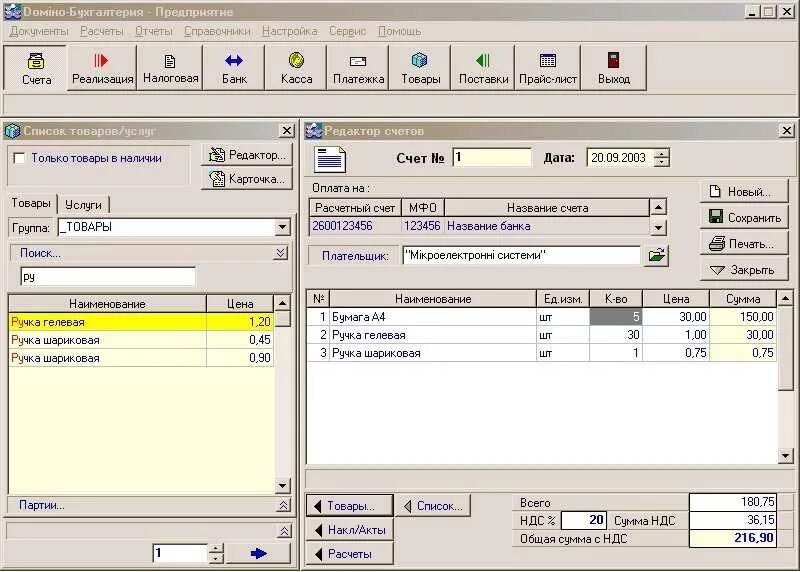The image size is (800, 572).
Task: Open the Расчеты bottom button
Action: click(x=349, y=554)
